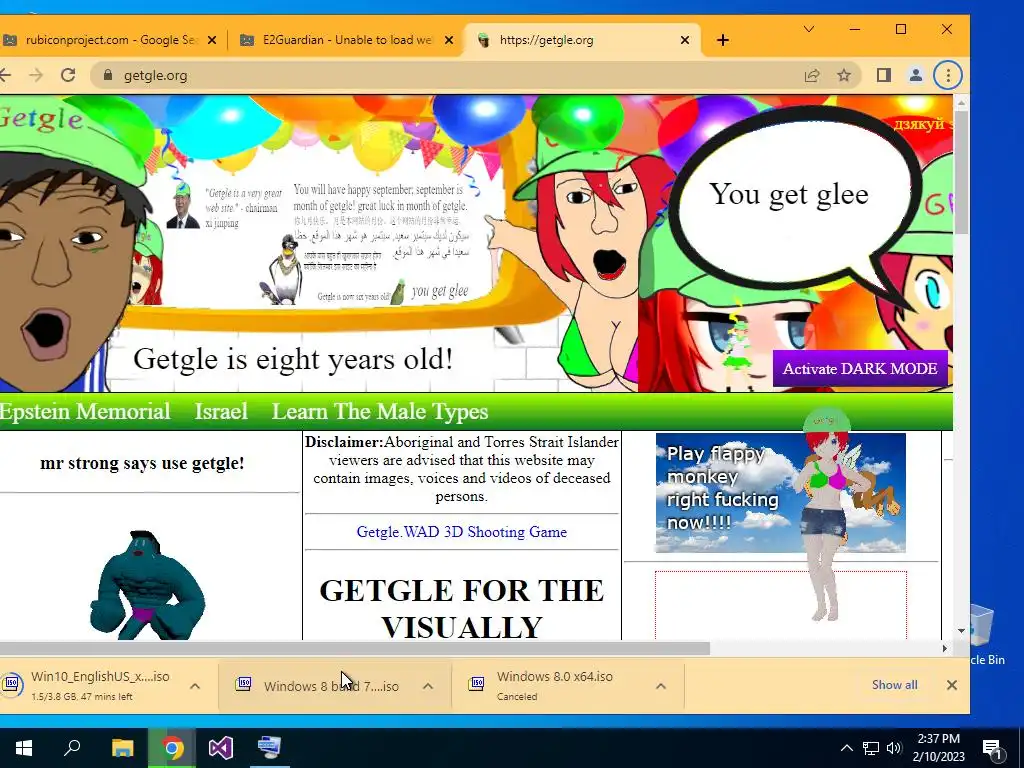1024x768 pixels.
Task: Click the Play flappy monkey banner
Action: tap(780, 492)
